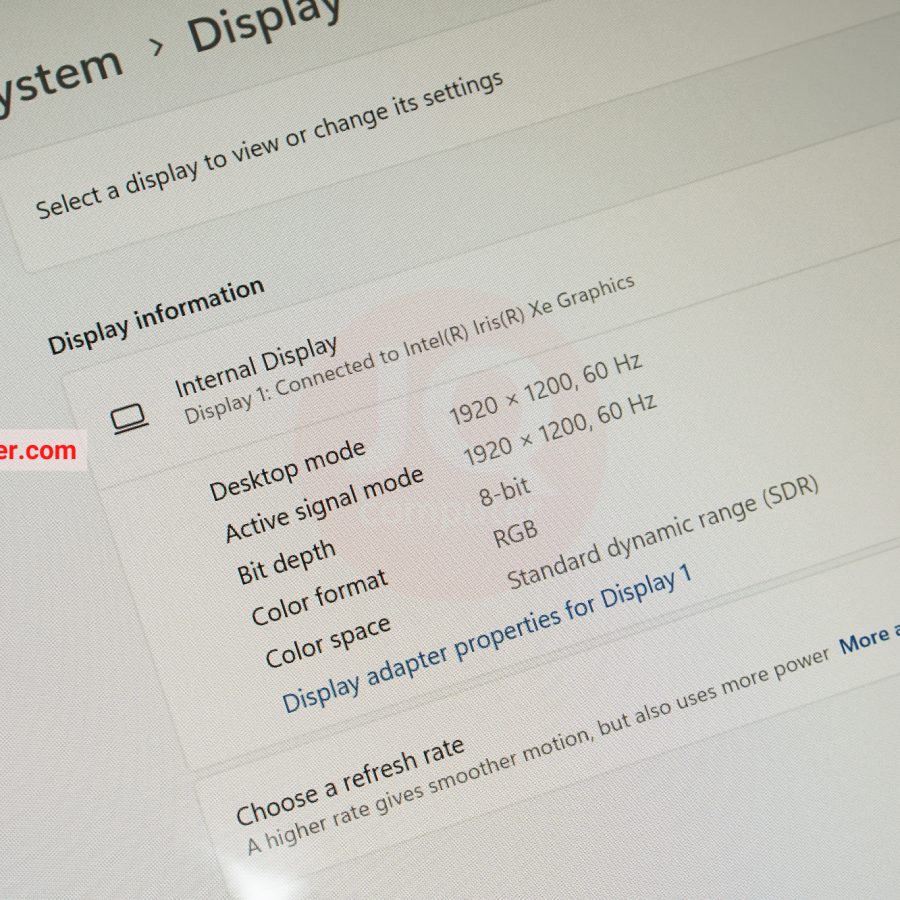
Task: Select the 'Internal Display' title text
Action: [256, 367]
